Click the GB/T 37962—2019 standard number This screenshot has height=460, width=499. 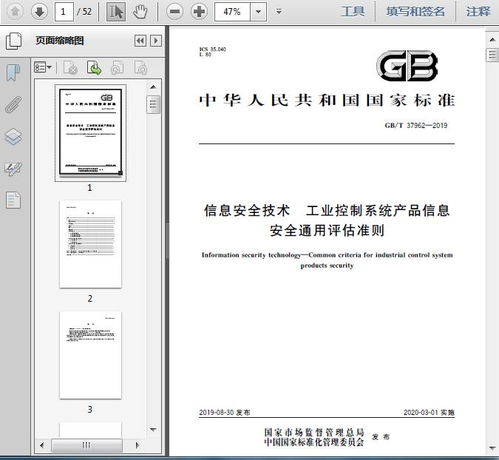(x=416, y=125)
